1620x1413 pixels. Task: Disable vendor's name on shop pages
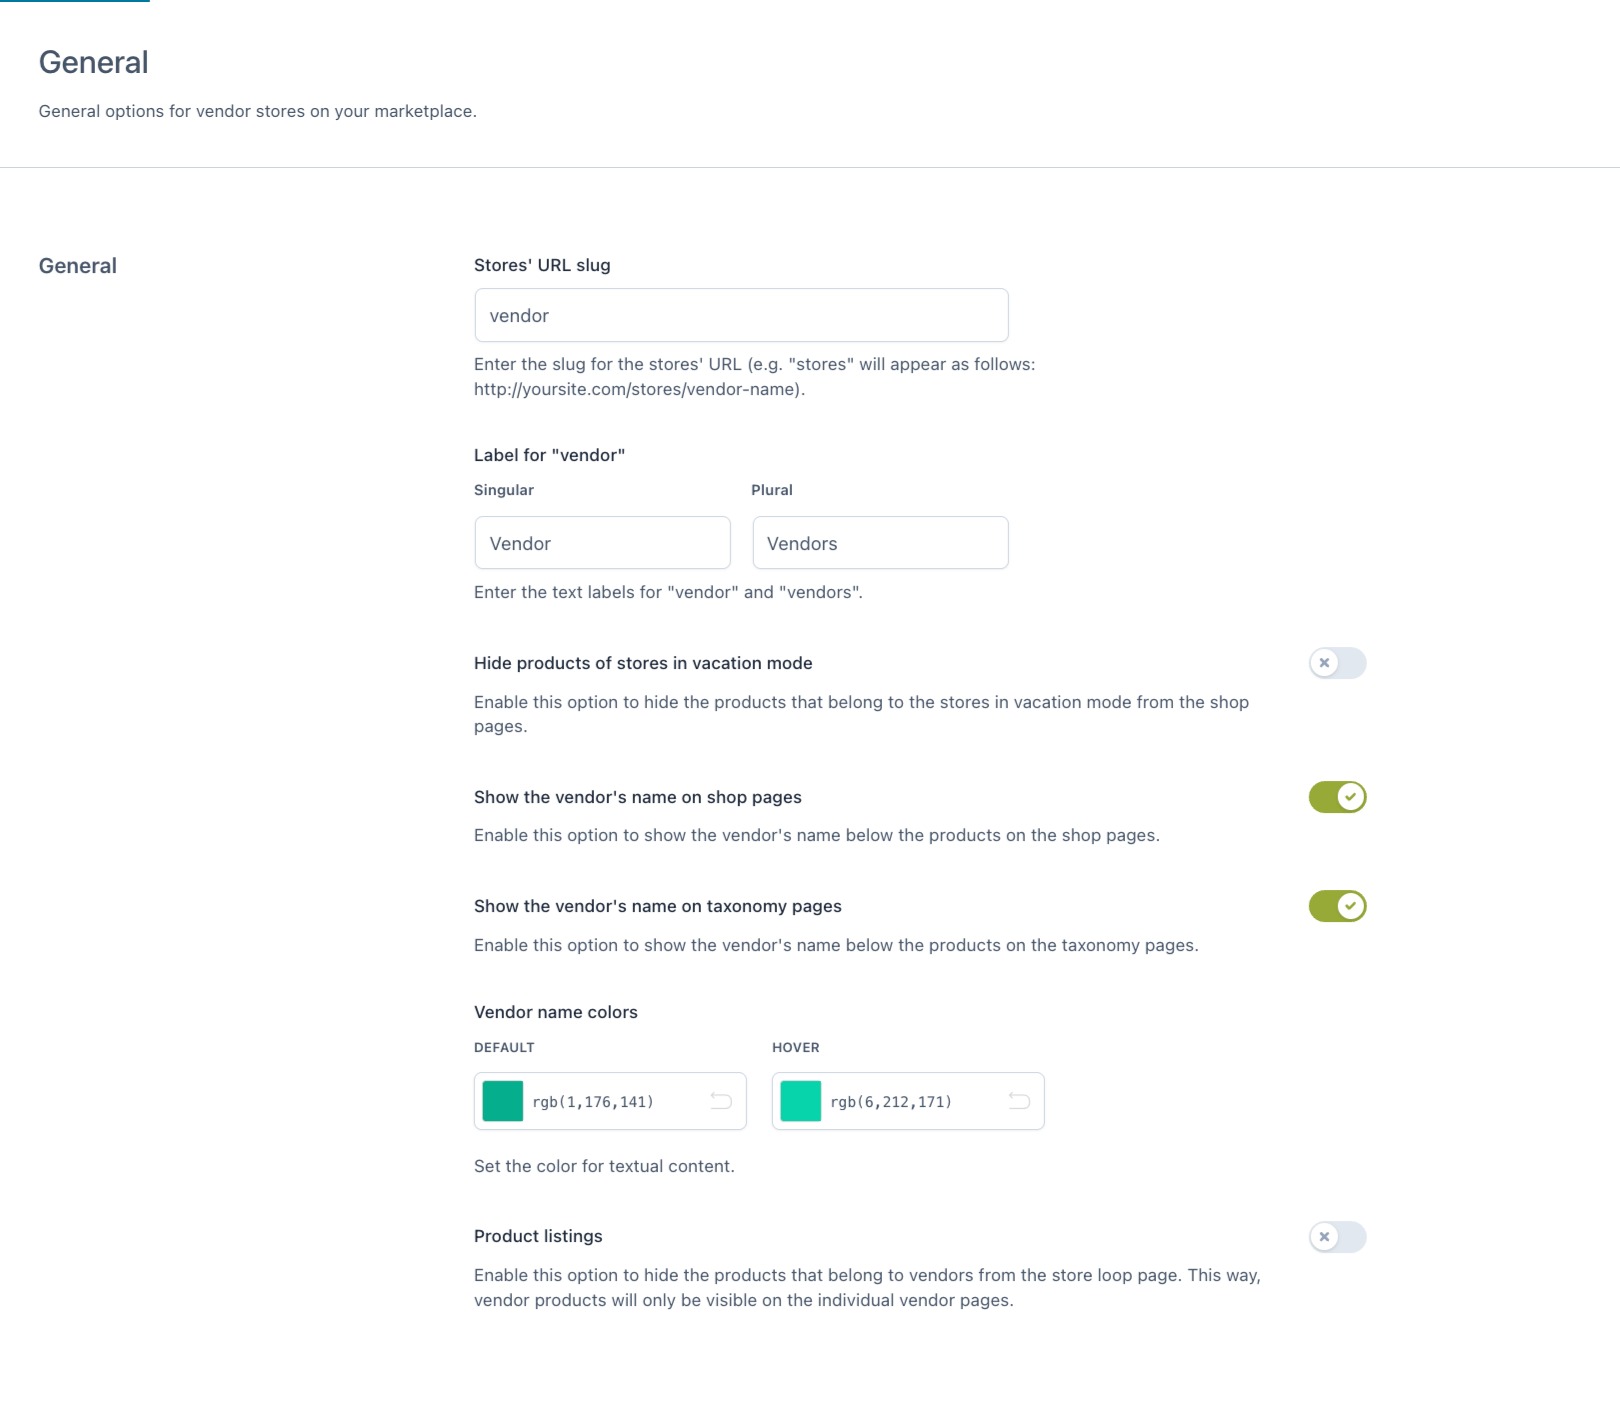[1337, 797]
